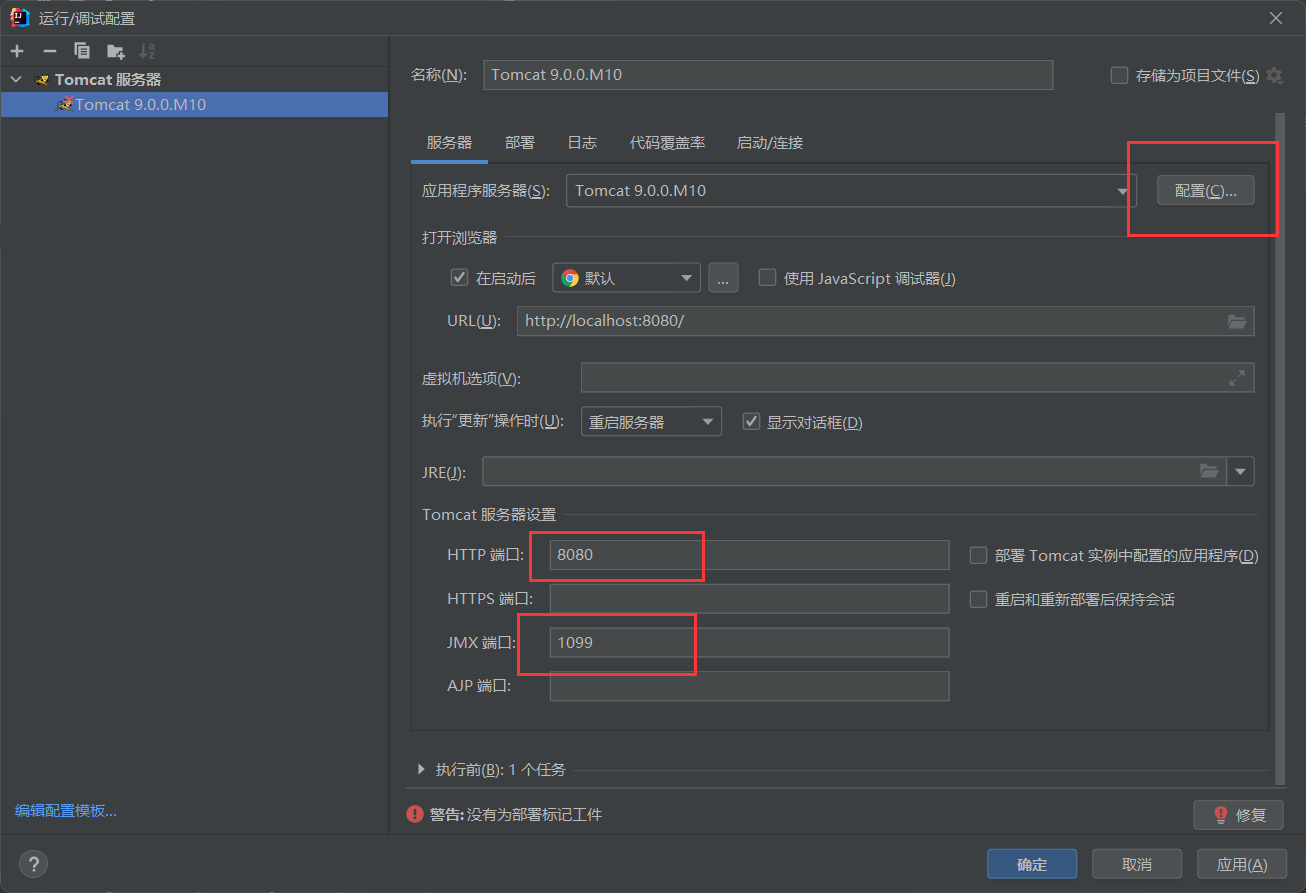Click the vertical scrollbar of settings panel
Screen dimensions: 1306x893
coord(1278,450)
